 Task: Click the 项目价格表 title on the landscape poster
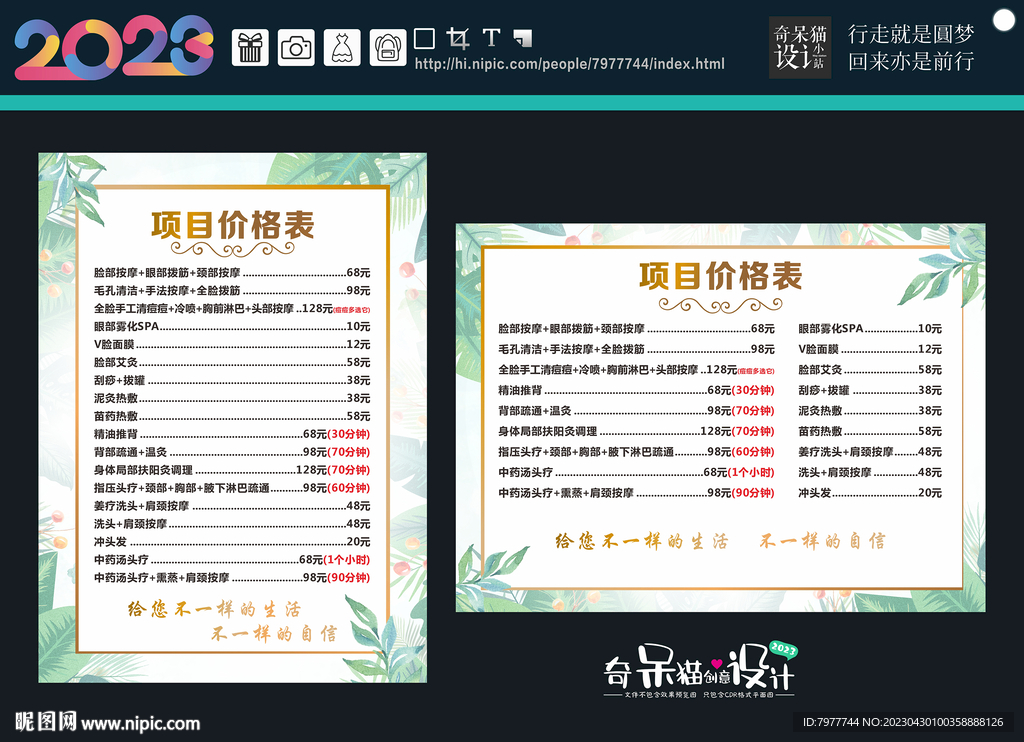click(x=720, y=276)
